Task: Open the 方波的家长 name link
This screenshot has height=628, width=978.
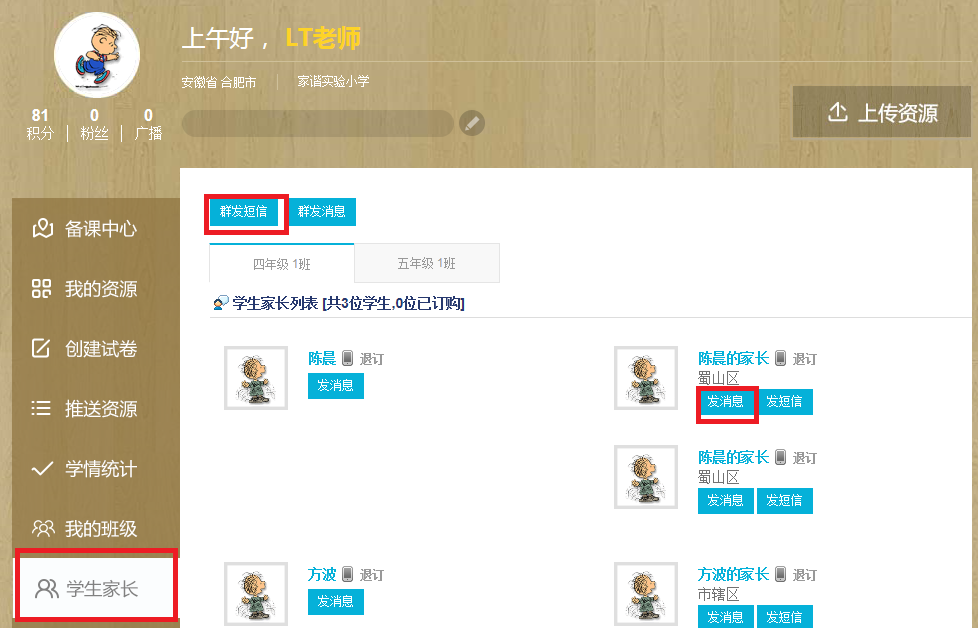Action: pyautogui.click(x=733, y=574)
